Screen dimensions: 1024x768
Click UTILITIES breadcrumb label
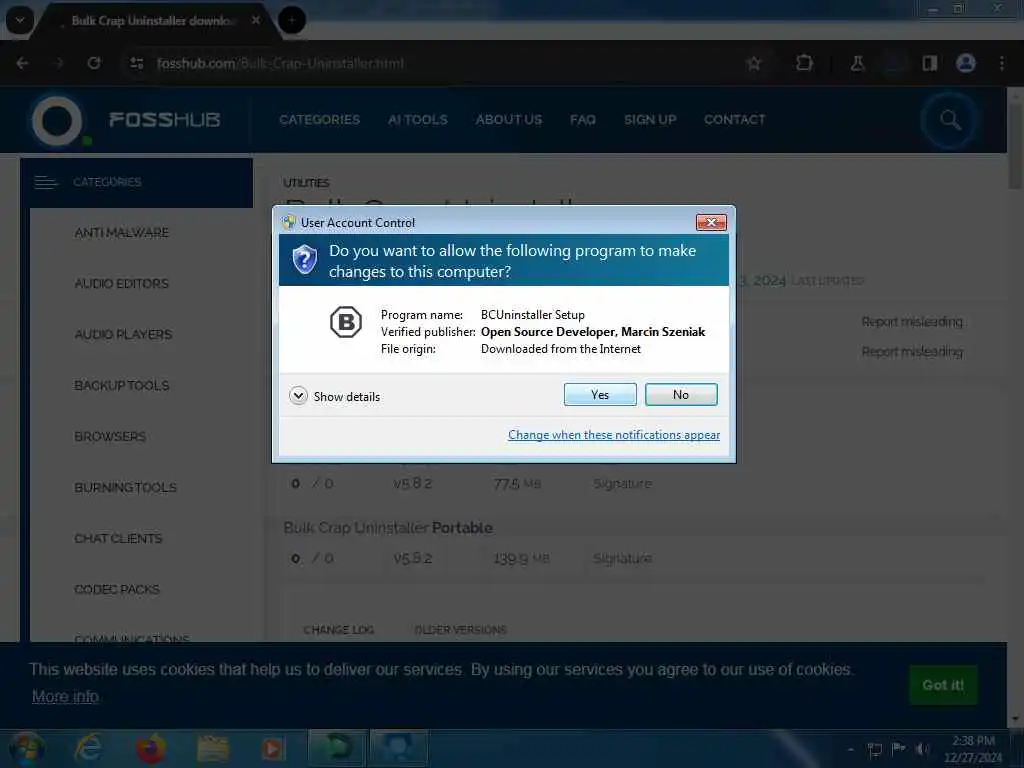pos(306,183)
